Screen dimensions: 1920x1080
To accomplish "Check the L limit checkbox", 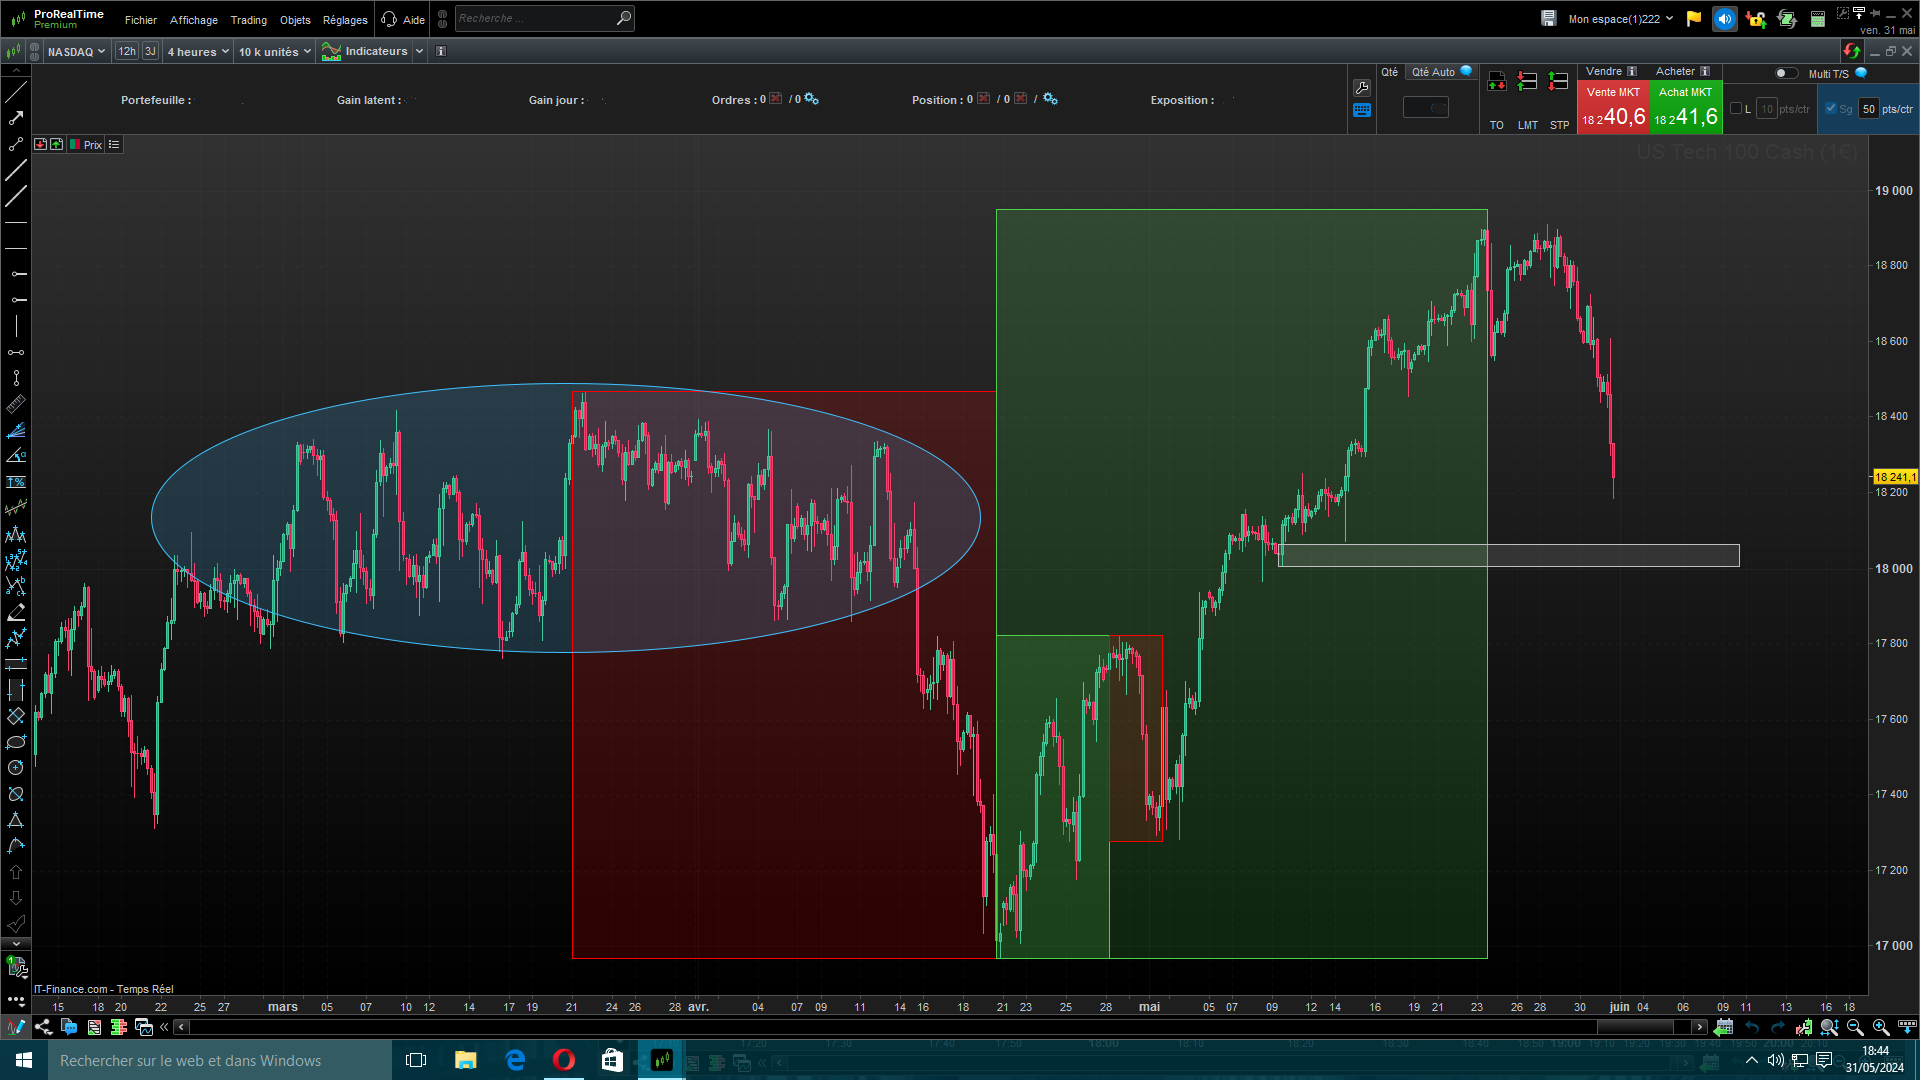I will click(x=1737, y=109).
